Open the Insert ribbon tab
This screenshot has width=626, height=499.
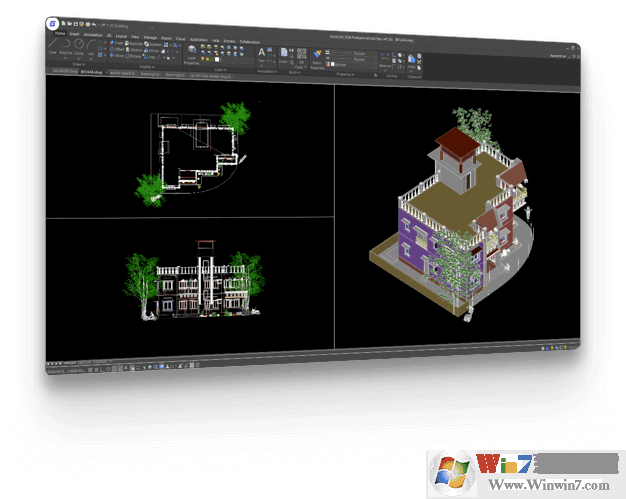pyautogui.click(x=75, y=33)
